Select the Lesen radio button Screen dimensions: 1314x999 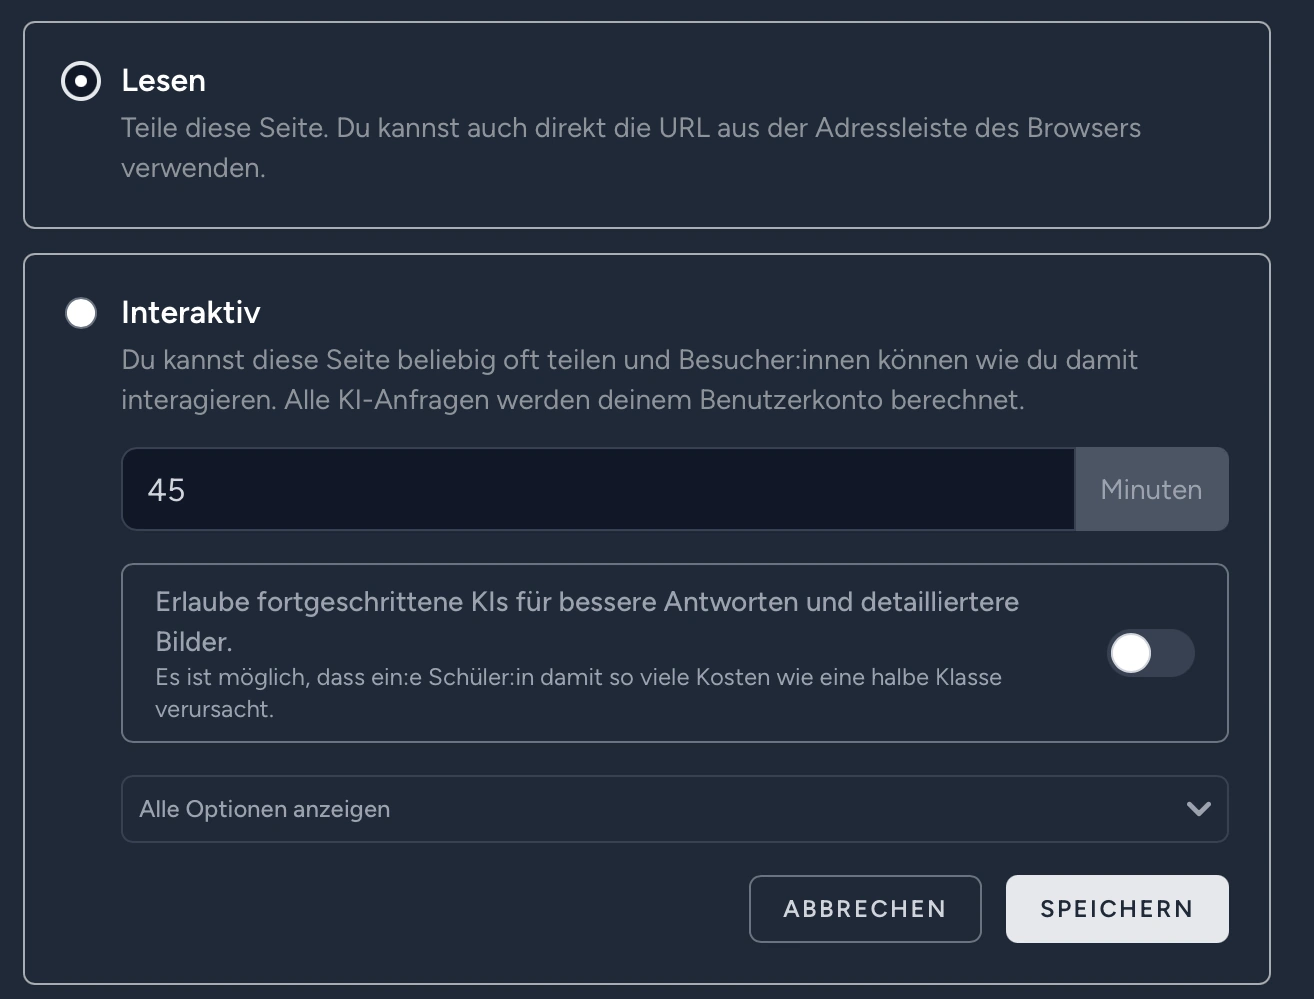click(x=81, y=81)
